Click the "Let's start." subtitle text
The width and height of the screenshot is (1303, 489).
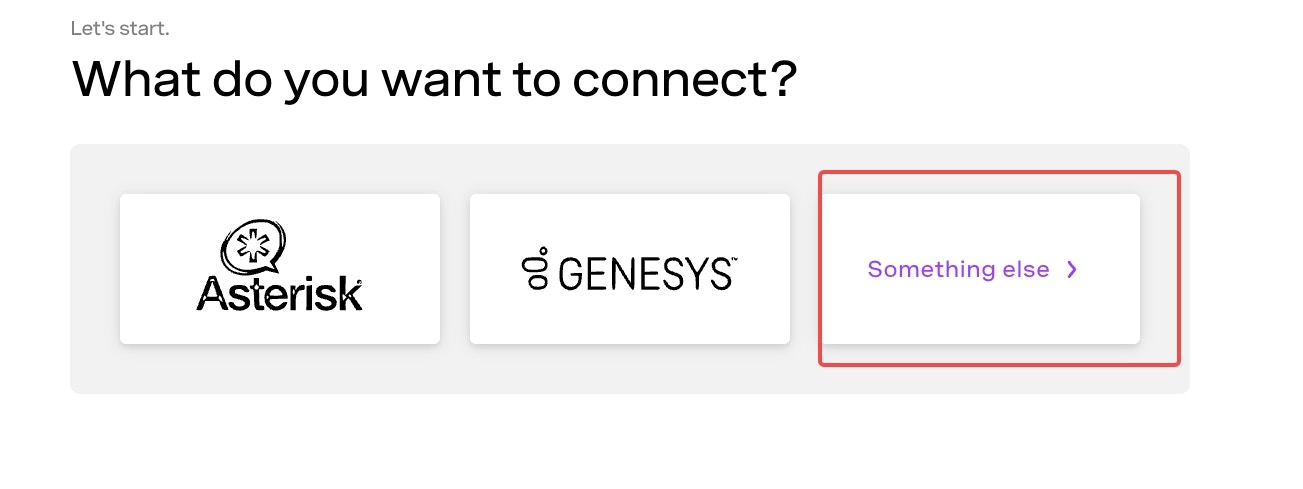coord(120,28)
